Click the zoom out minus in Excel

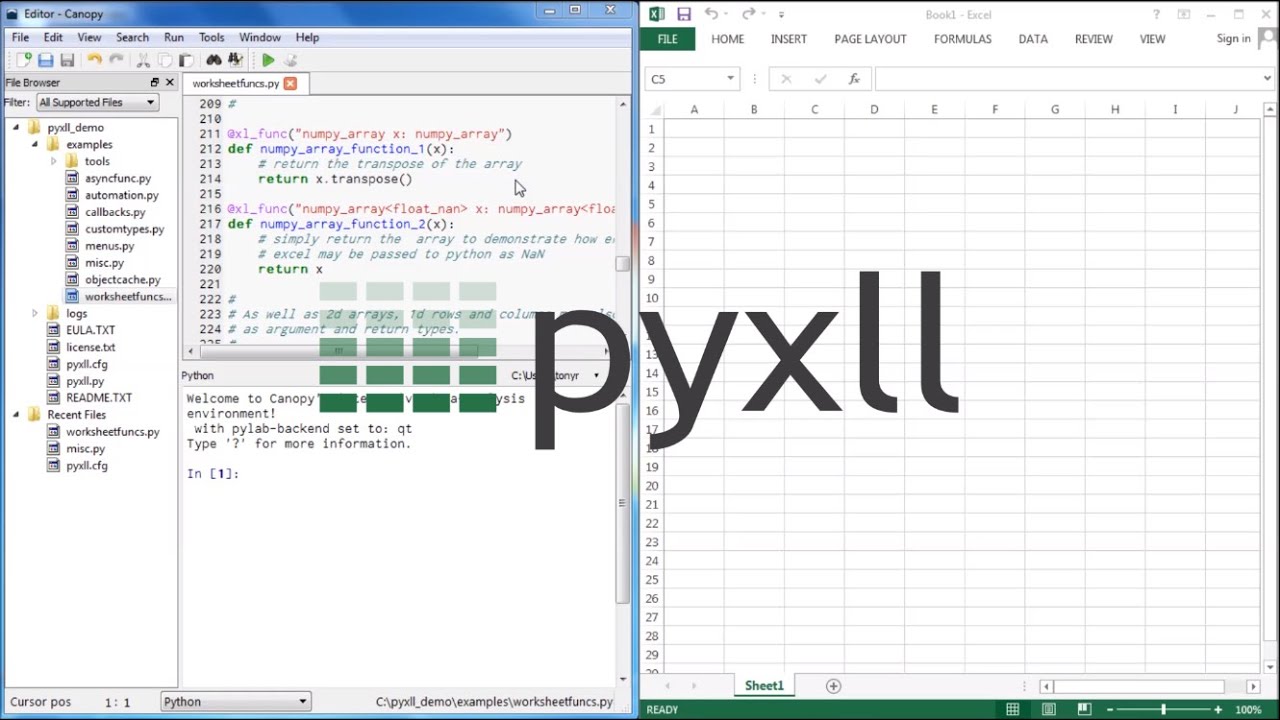point(1110,709)
